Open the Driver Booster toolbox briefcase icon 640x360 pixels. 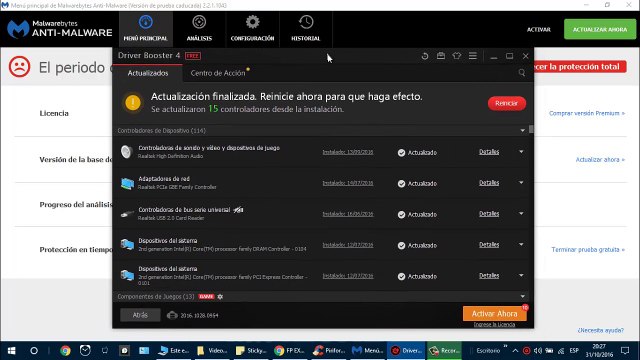pos(441,56)
